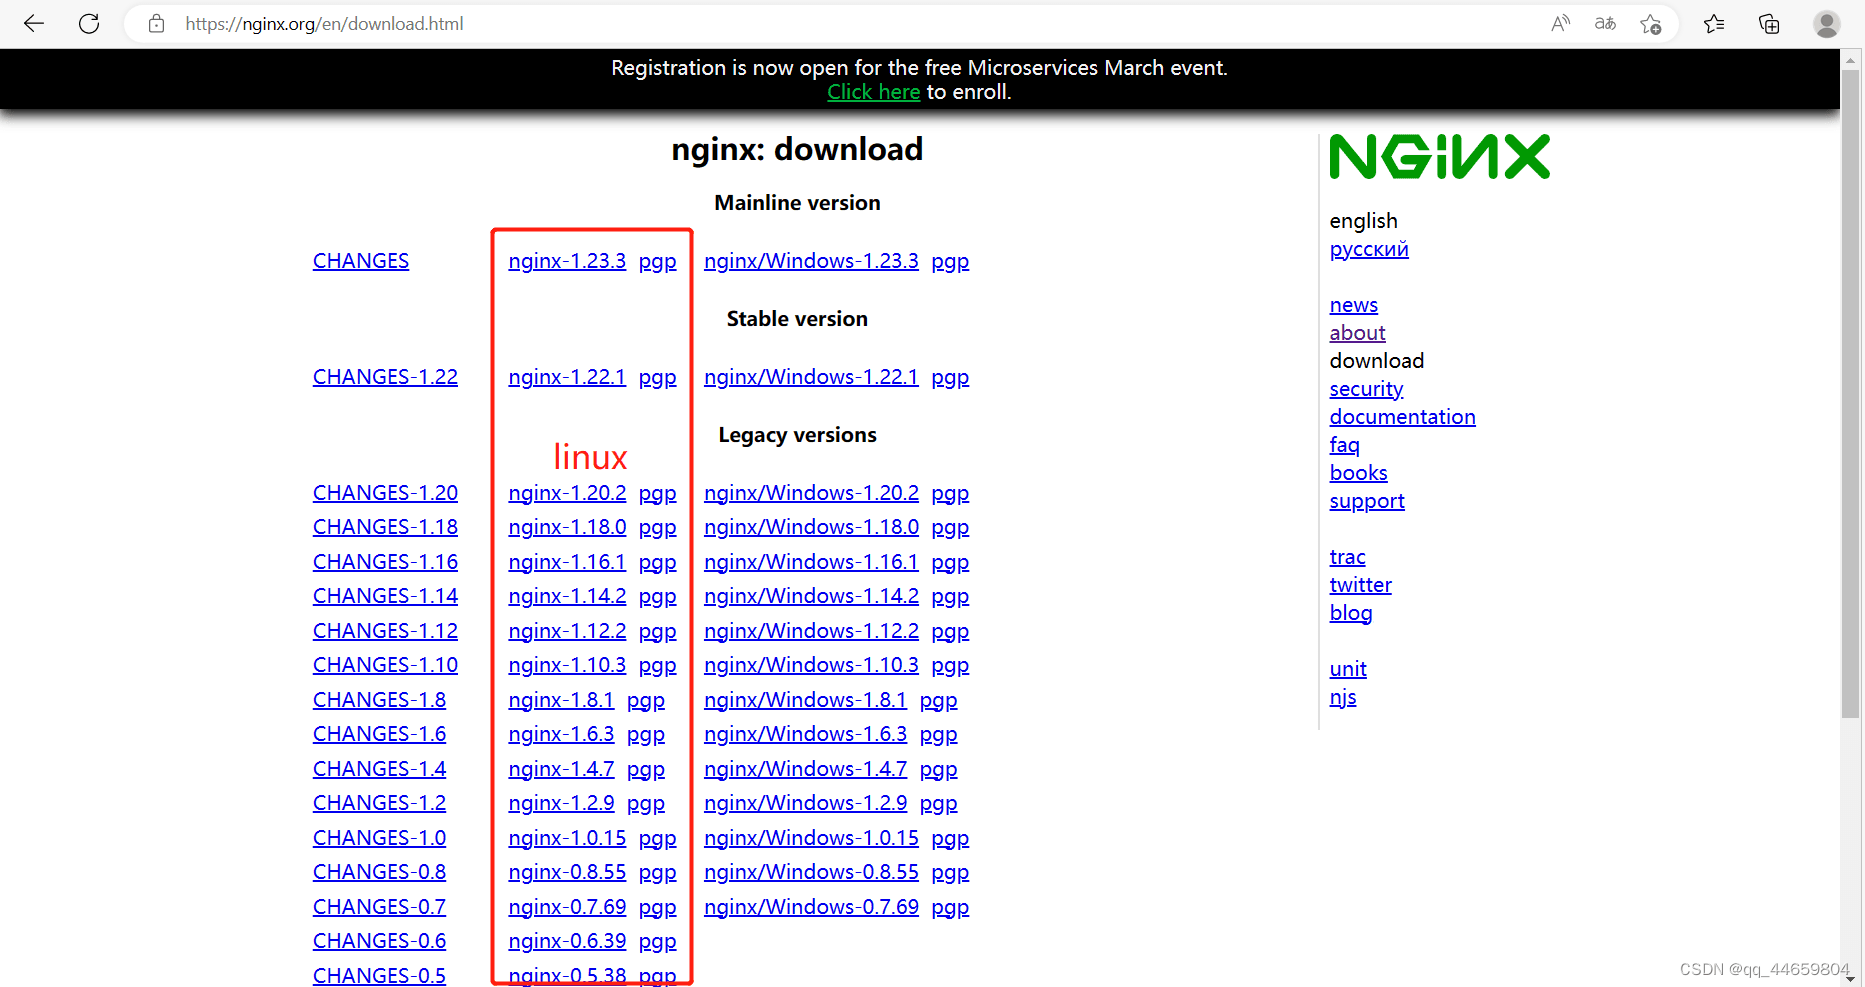Add page to favorites with star icon
1865x987 pixels.
[1651, 23]
